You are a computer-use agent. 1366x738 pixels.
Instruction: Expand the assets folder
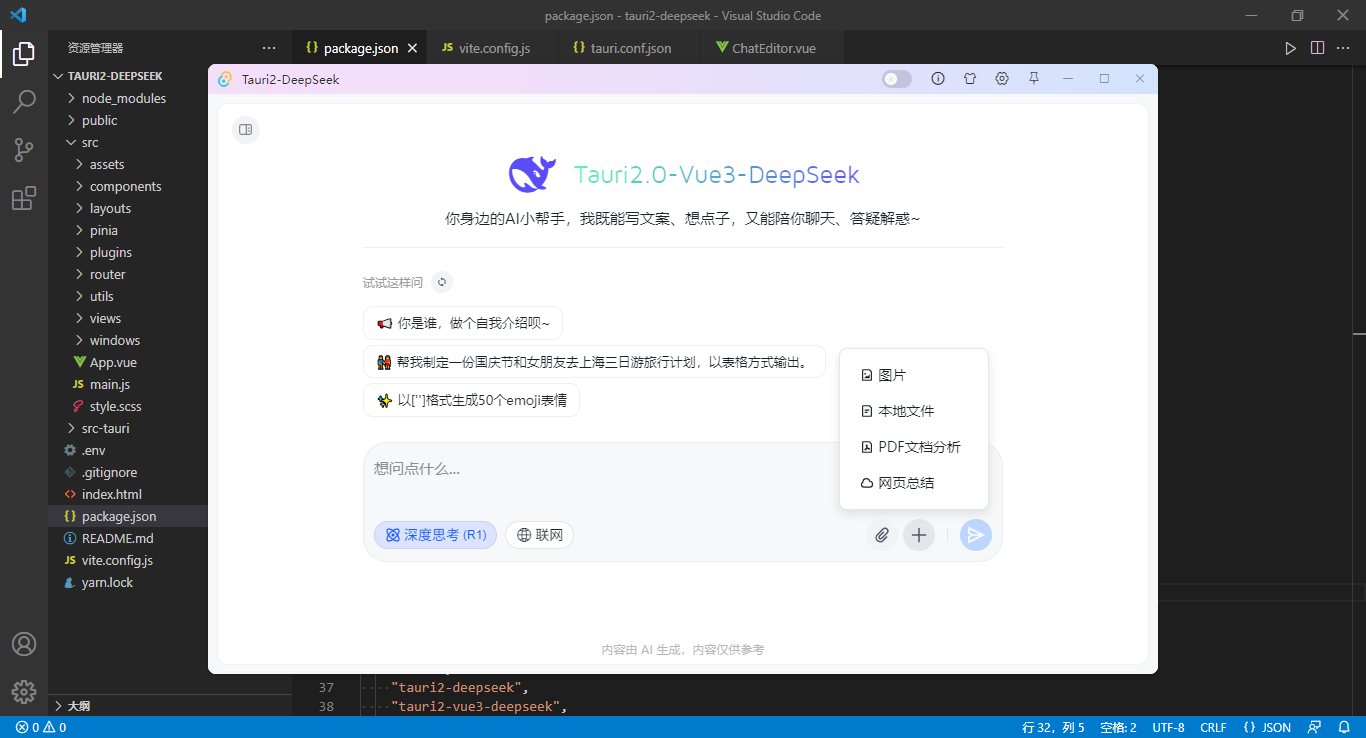pyautogui.click(x=128, y=164)
